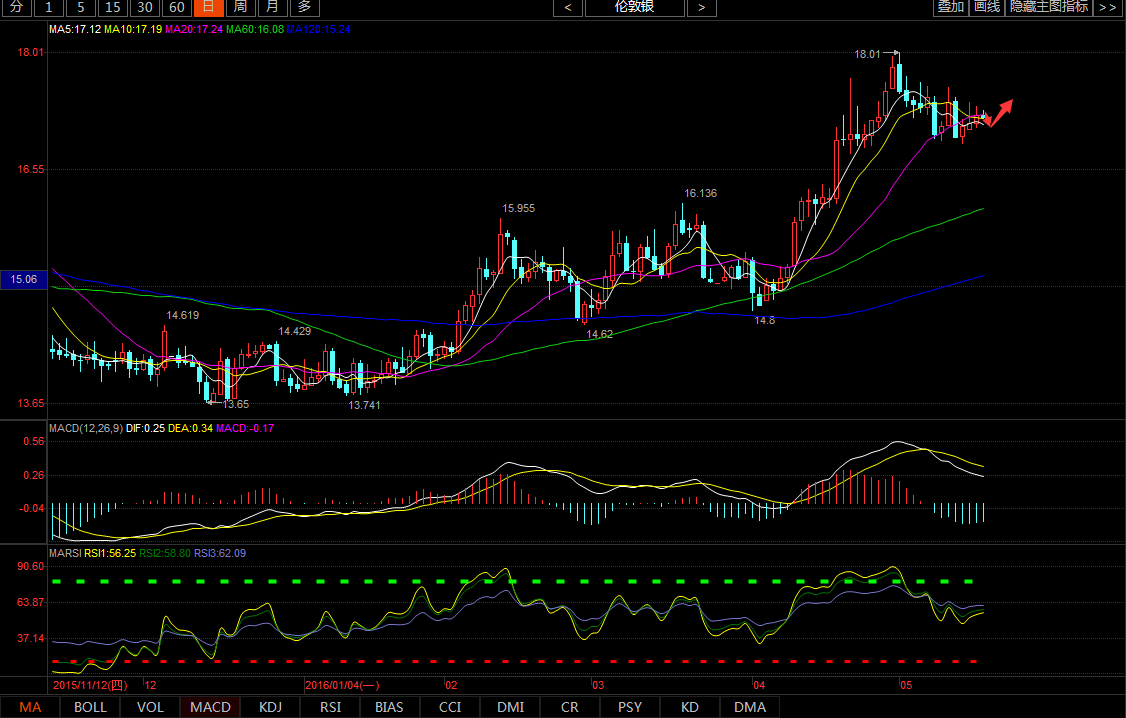
Task: Switch to the BOLL indicator tab
Action: point(90,707)
